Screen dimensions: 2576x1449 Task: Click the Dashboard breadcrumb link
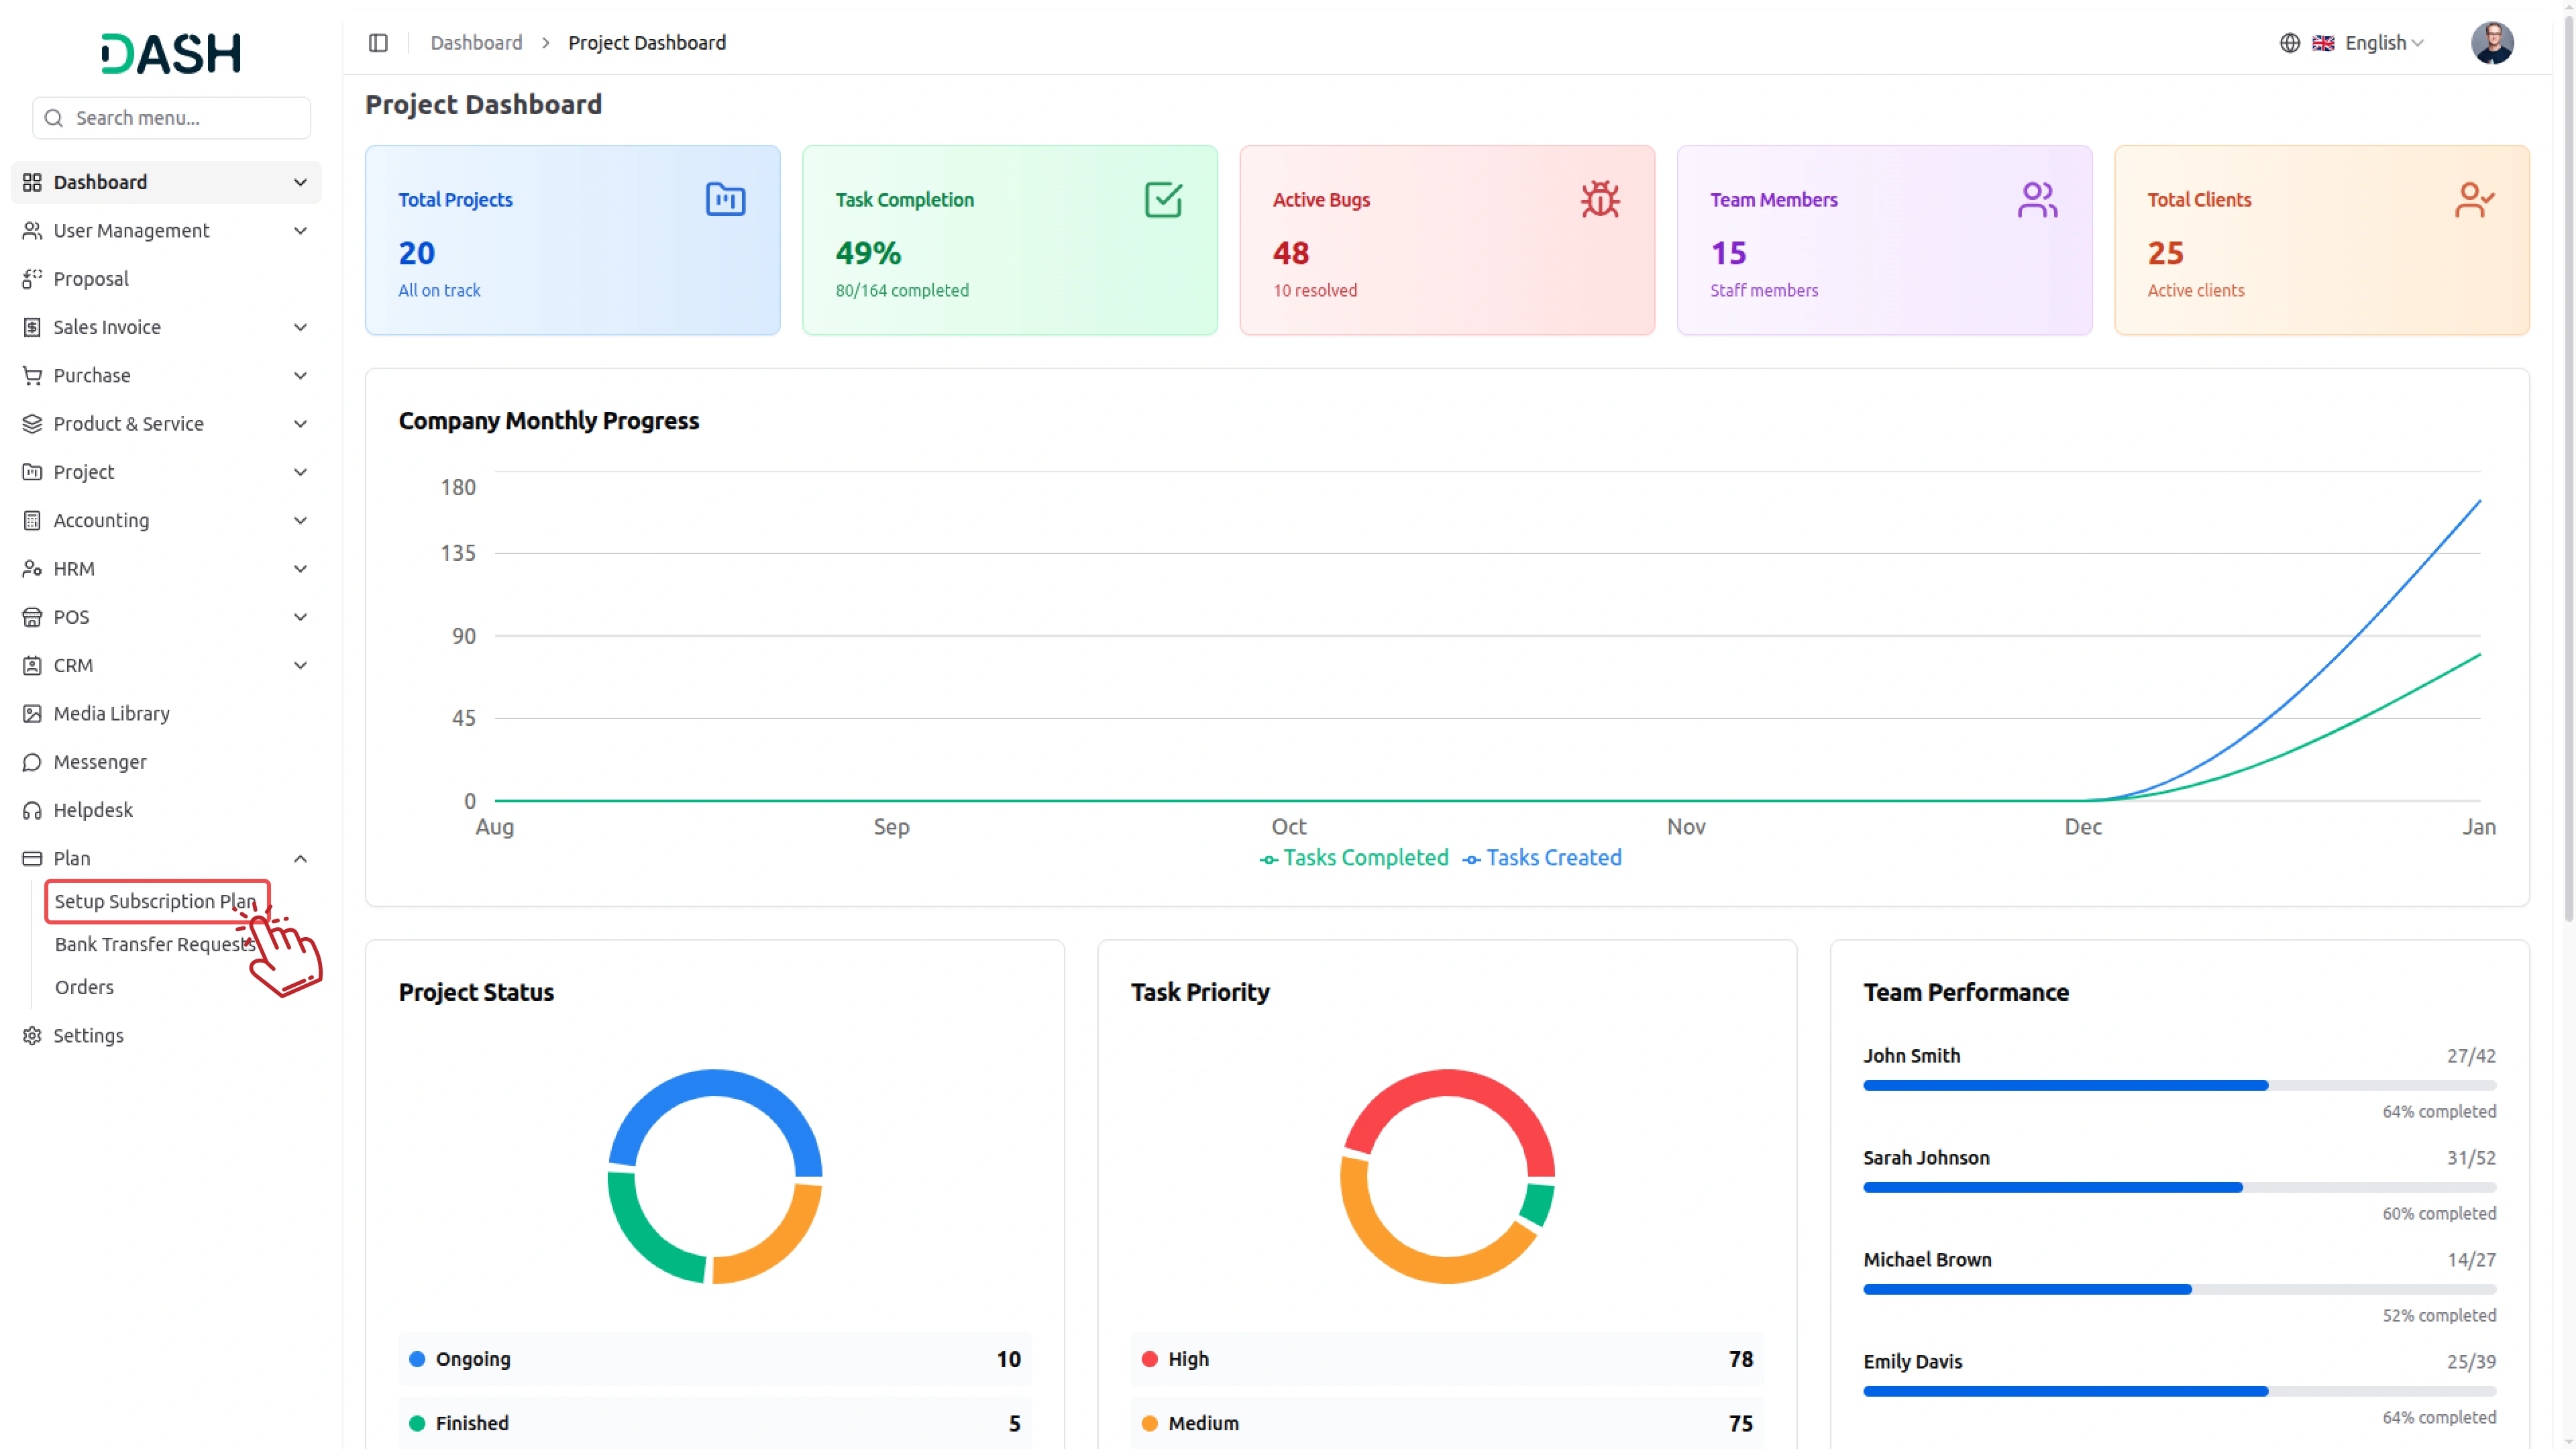click(476, 43)
